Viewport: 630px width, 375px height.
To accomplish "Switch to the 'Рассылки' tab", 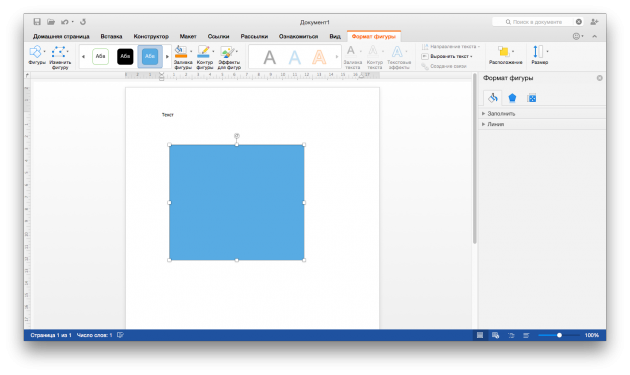I will click(254, 36).
